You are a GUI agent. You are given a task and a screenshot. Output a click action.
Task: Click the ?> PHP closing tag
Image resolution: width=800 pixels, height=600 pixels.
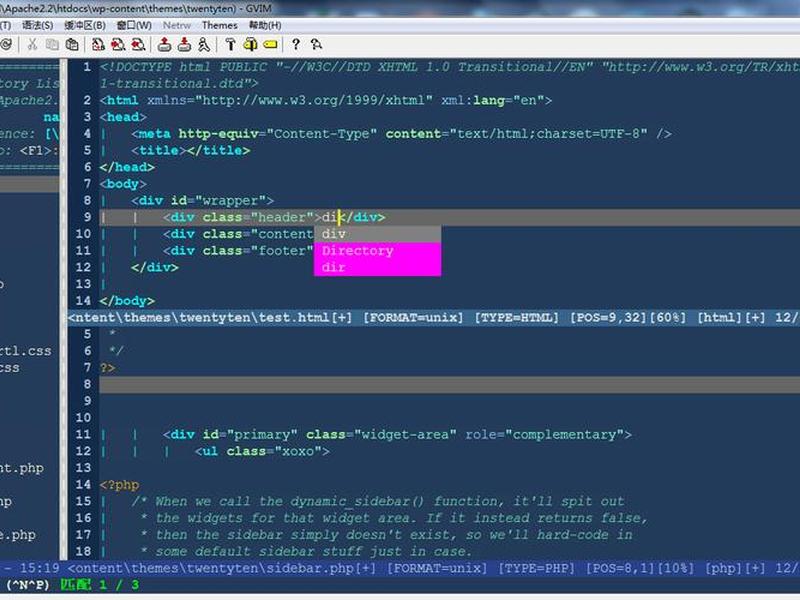click(x=107, y=368)
